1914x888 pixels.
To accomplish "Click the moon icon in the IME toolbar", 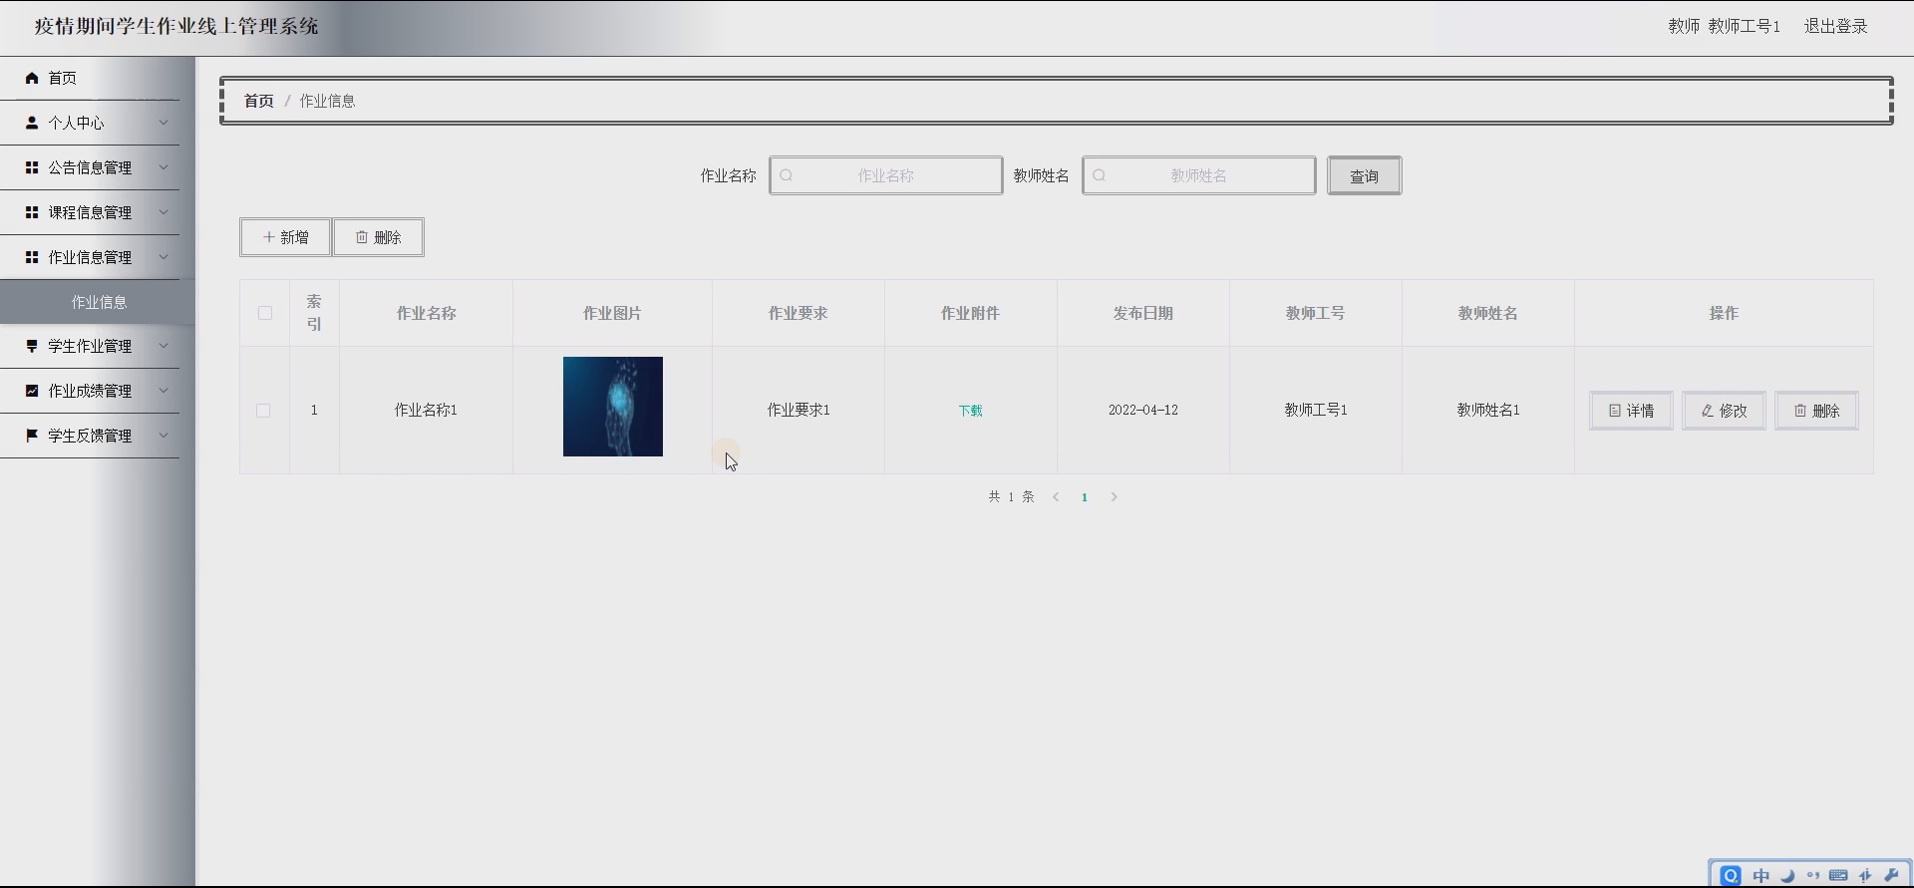I will [1787, 875].
